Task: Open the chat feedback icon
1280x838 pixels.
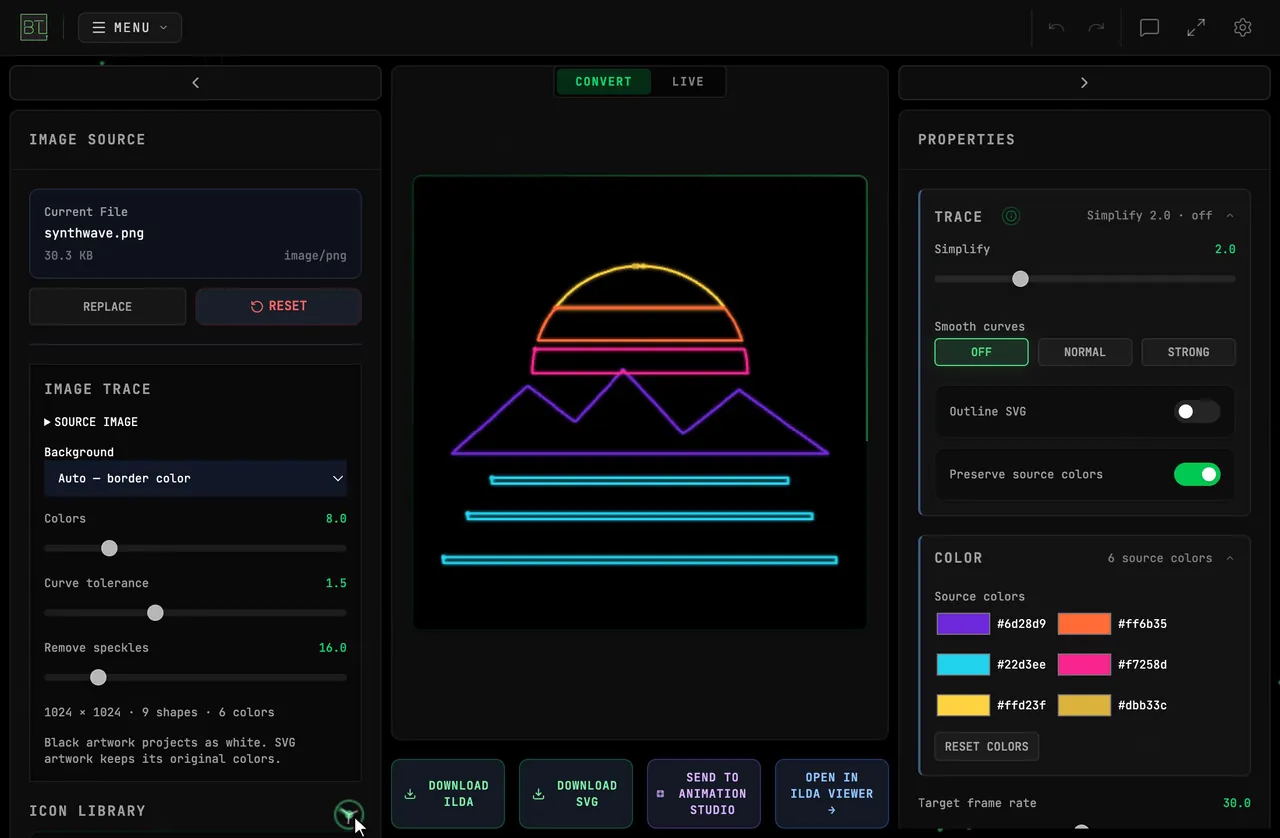Action: click(1150, 28)
